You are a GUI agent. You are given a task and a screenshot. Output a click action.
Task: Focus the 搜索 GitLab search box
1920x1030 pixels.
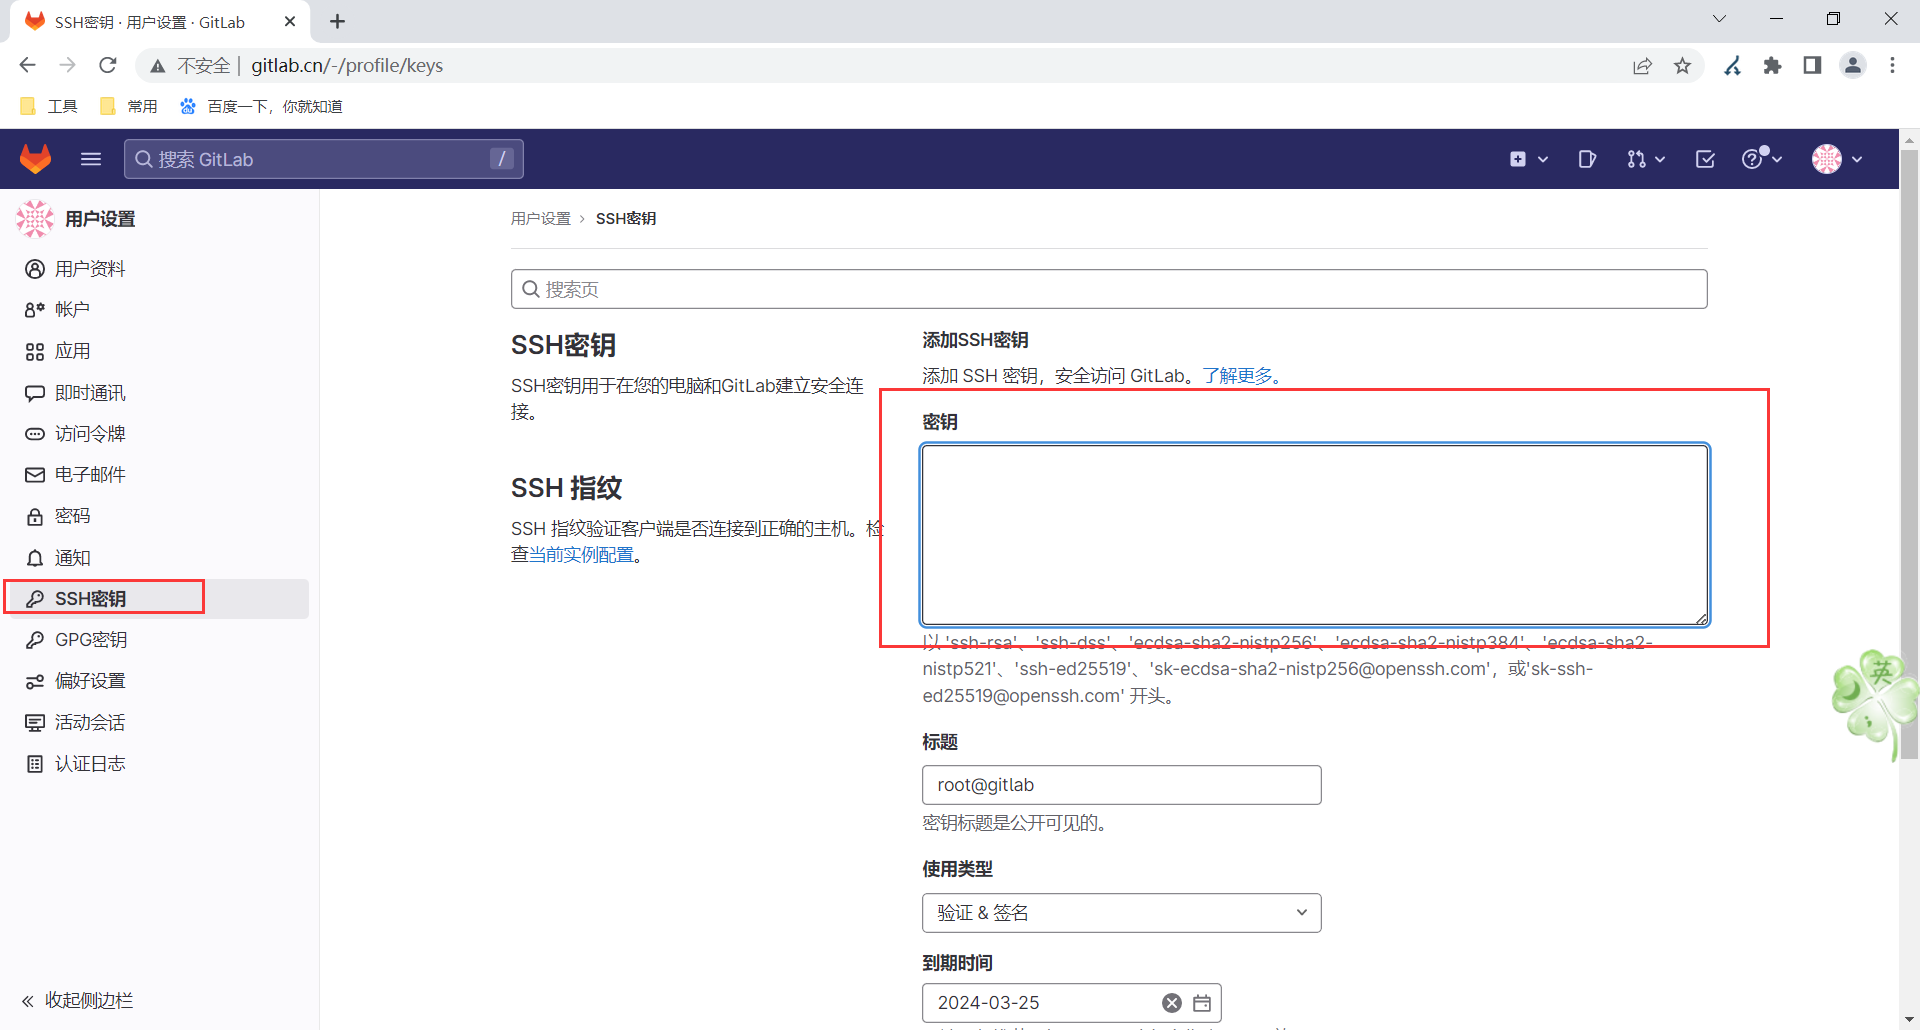[x=323, y=159]
